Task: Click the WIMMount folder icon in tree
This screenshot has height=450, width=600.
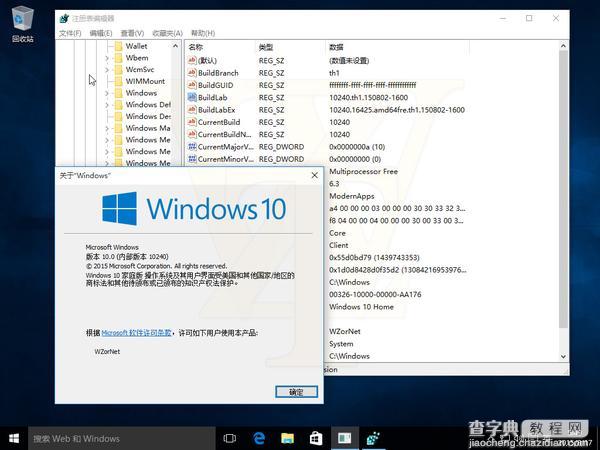Action: point(119,81)
